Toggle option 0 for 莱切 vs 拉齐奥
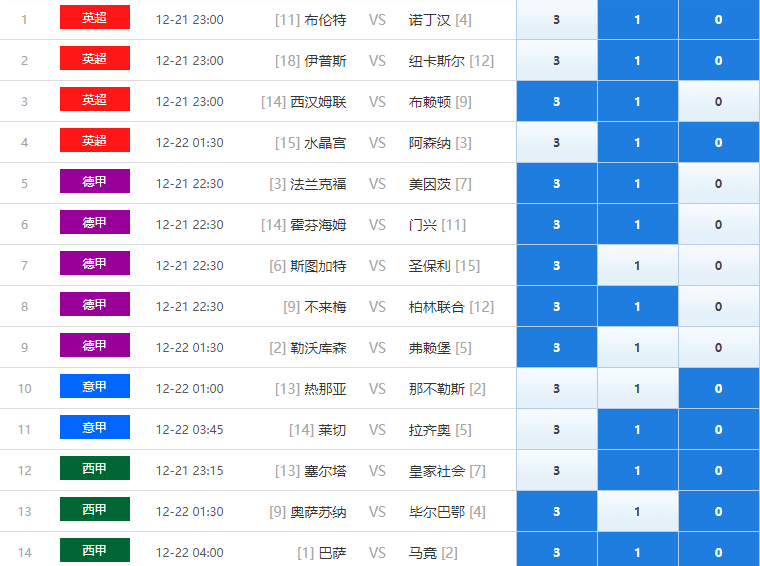Screen dimensions: 760x566 (x=719, y=429)
